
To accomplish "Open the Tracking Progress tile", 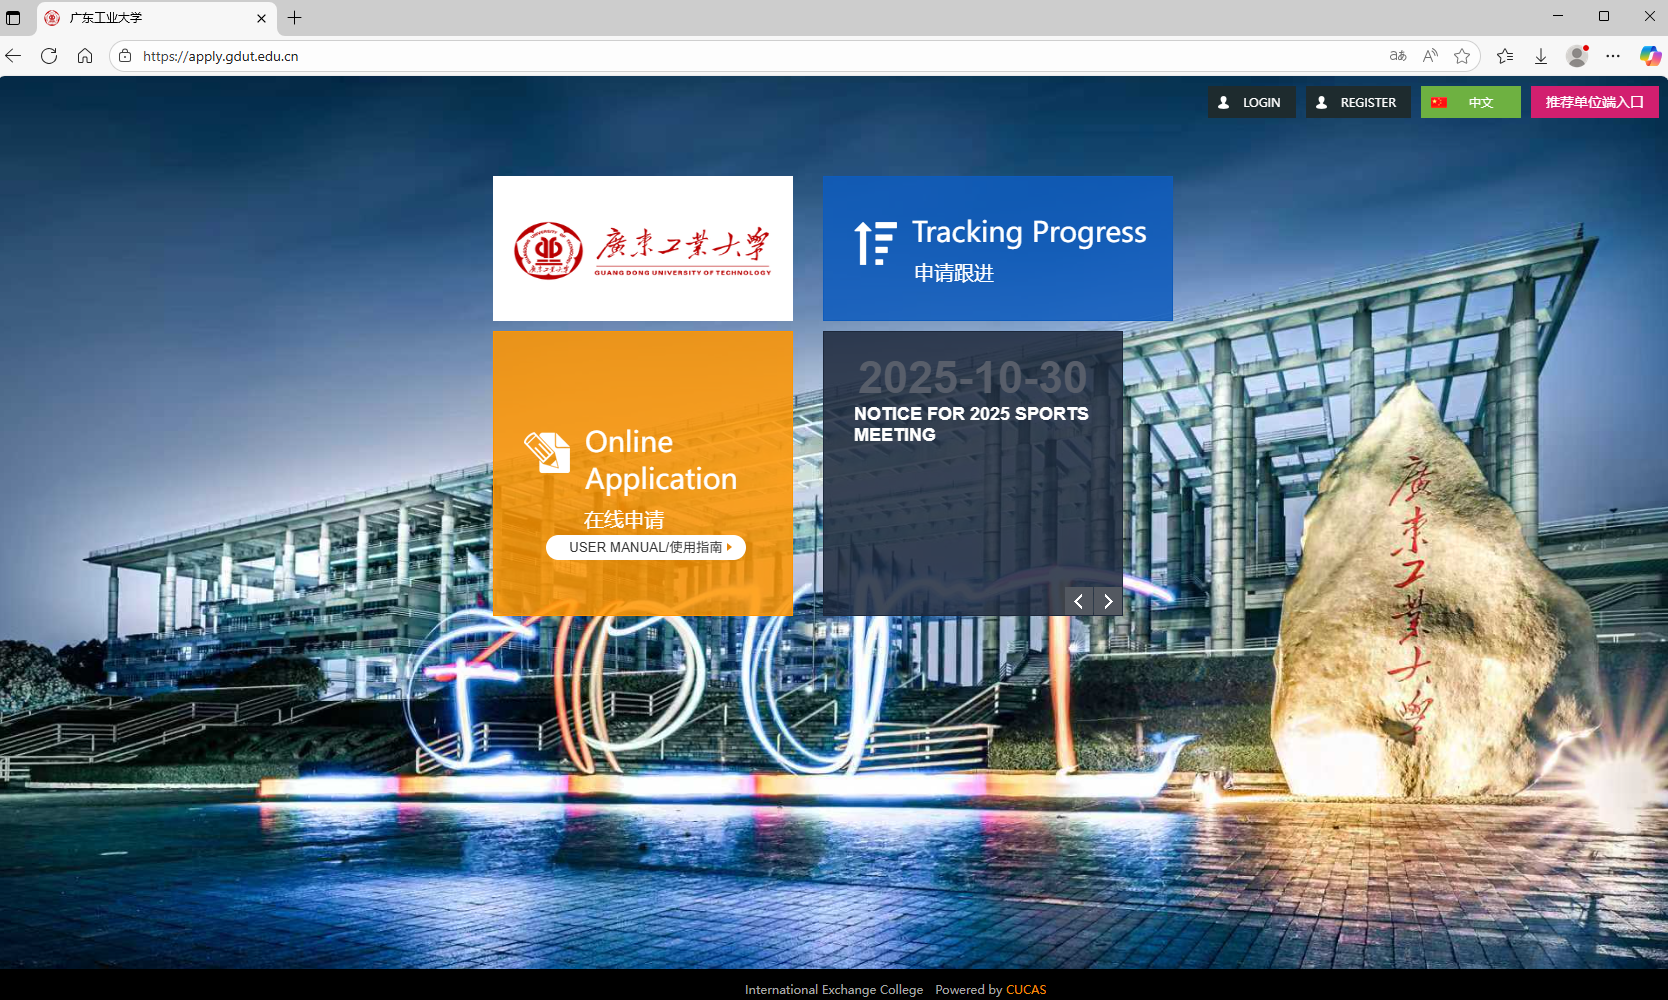I will click(x=997, y=249).
